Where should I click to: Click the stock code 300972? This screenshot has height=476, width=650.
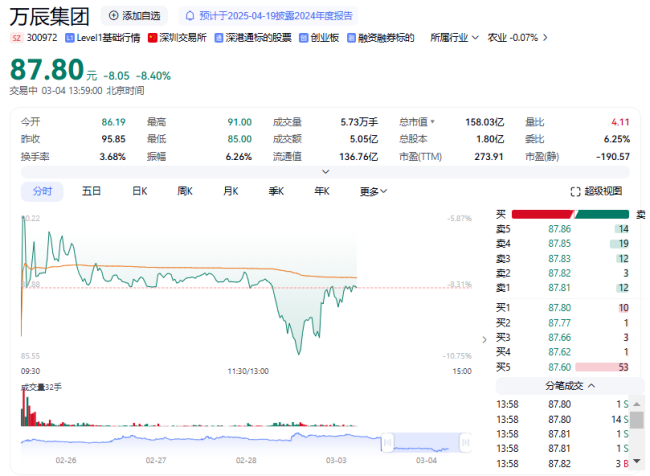click(x=42, y=38)
